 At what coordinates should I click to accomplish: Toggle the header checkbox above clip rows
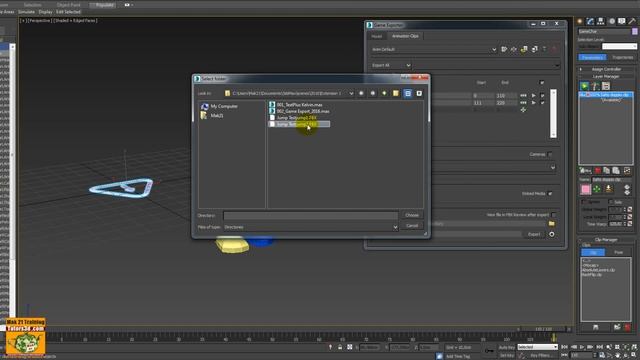click(x=542, y=83)
